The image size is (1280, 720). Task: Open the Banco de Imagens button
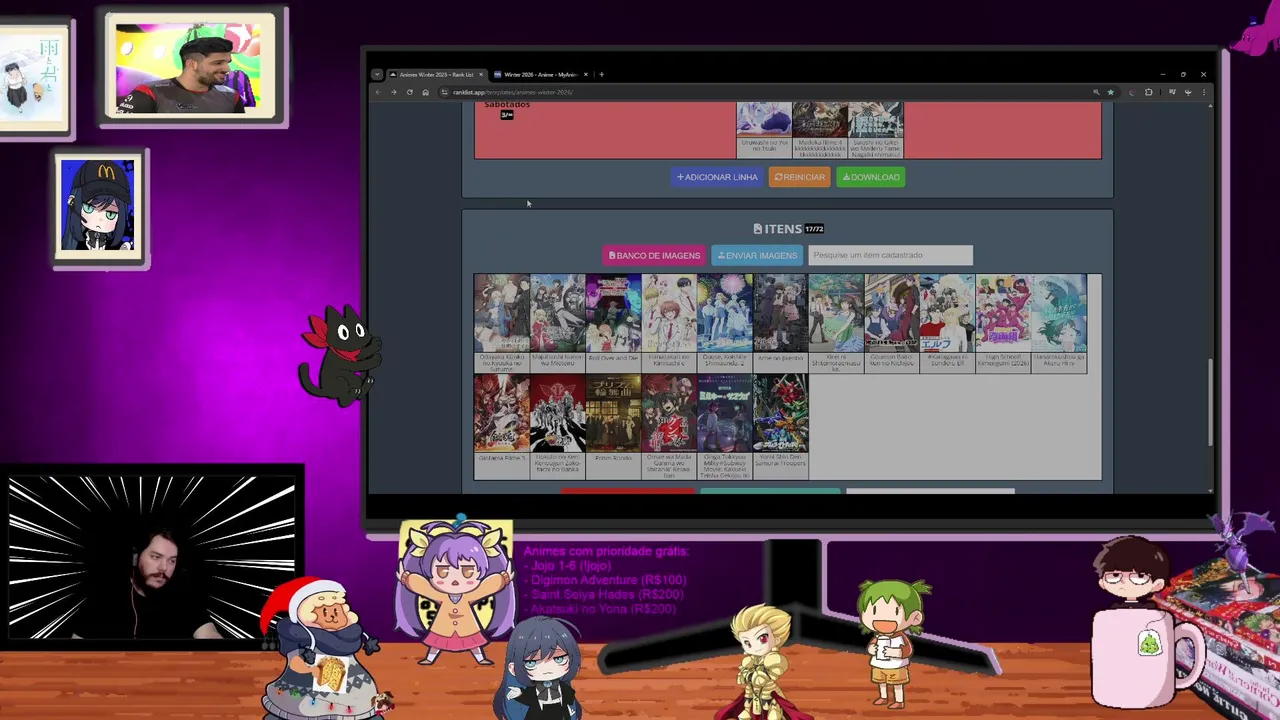pos(654,255)
